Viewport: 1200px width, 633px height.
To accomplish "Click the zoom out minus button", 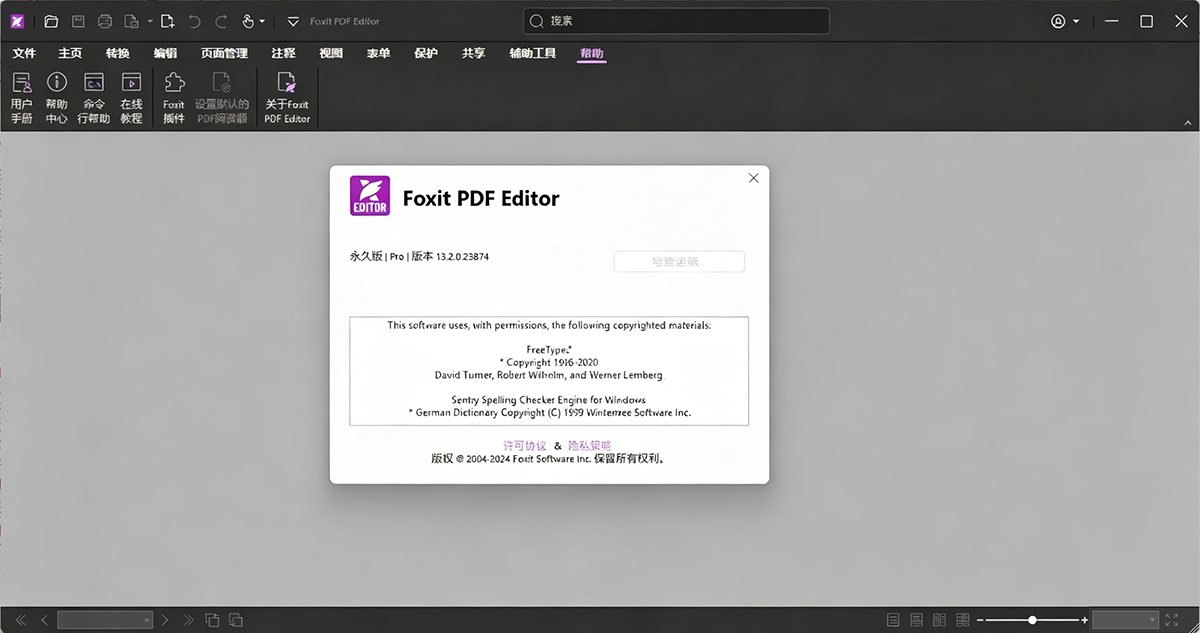I will 981,620.
